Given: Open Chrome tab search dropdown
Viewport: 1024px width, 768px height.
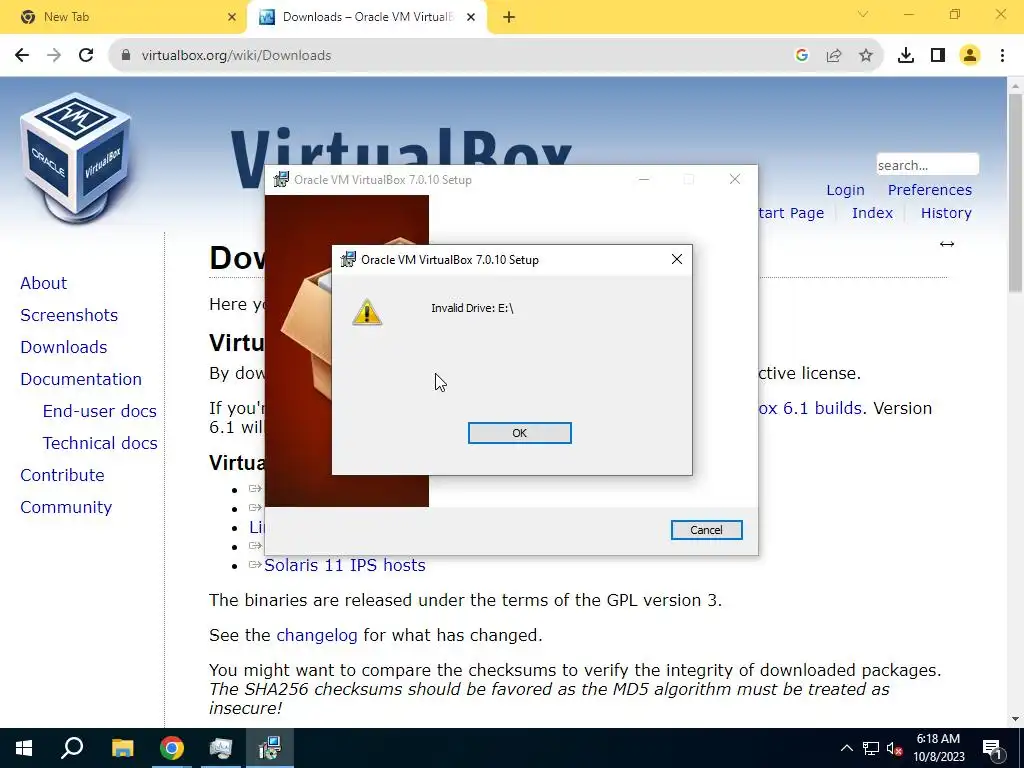Looking at the screenshot, I should click(x=862, y=14).
